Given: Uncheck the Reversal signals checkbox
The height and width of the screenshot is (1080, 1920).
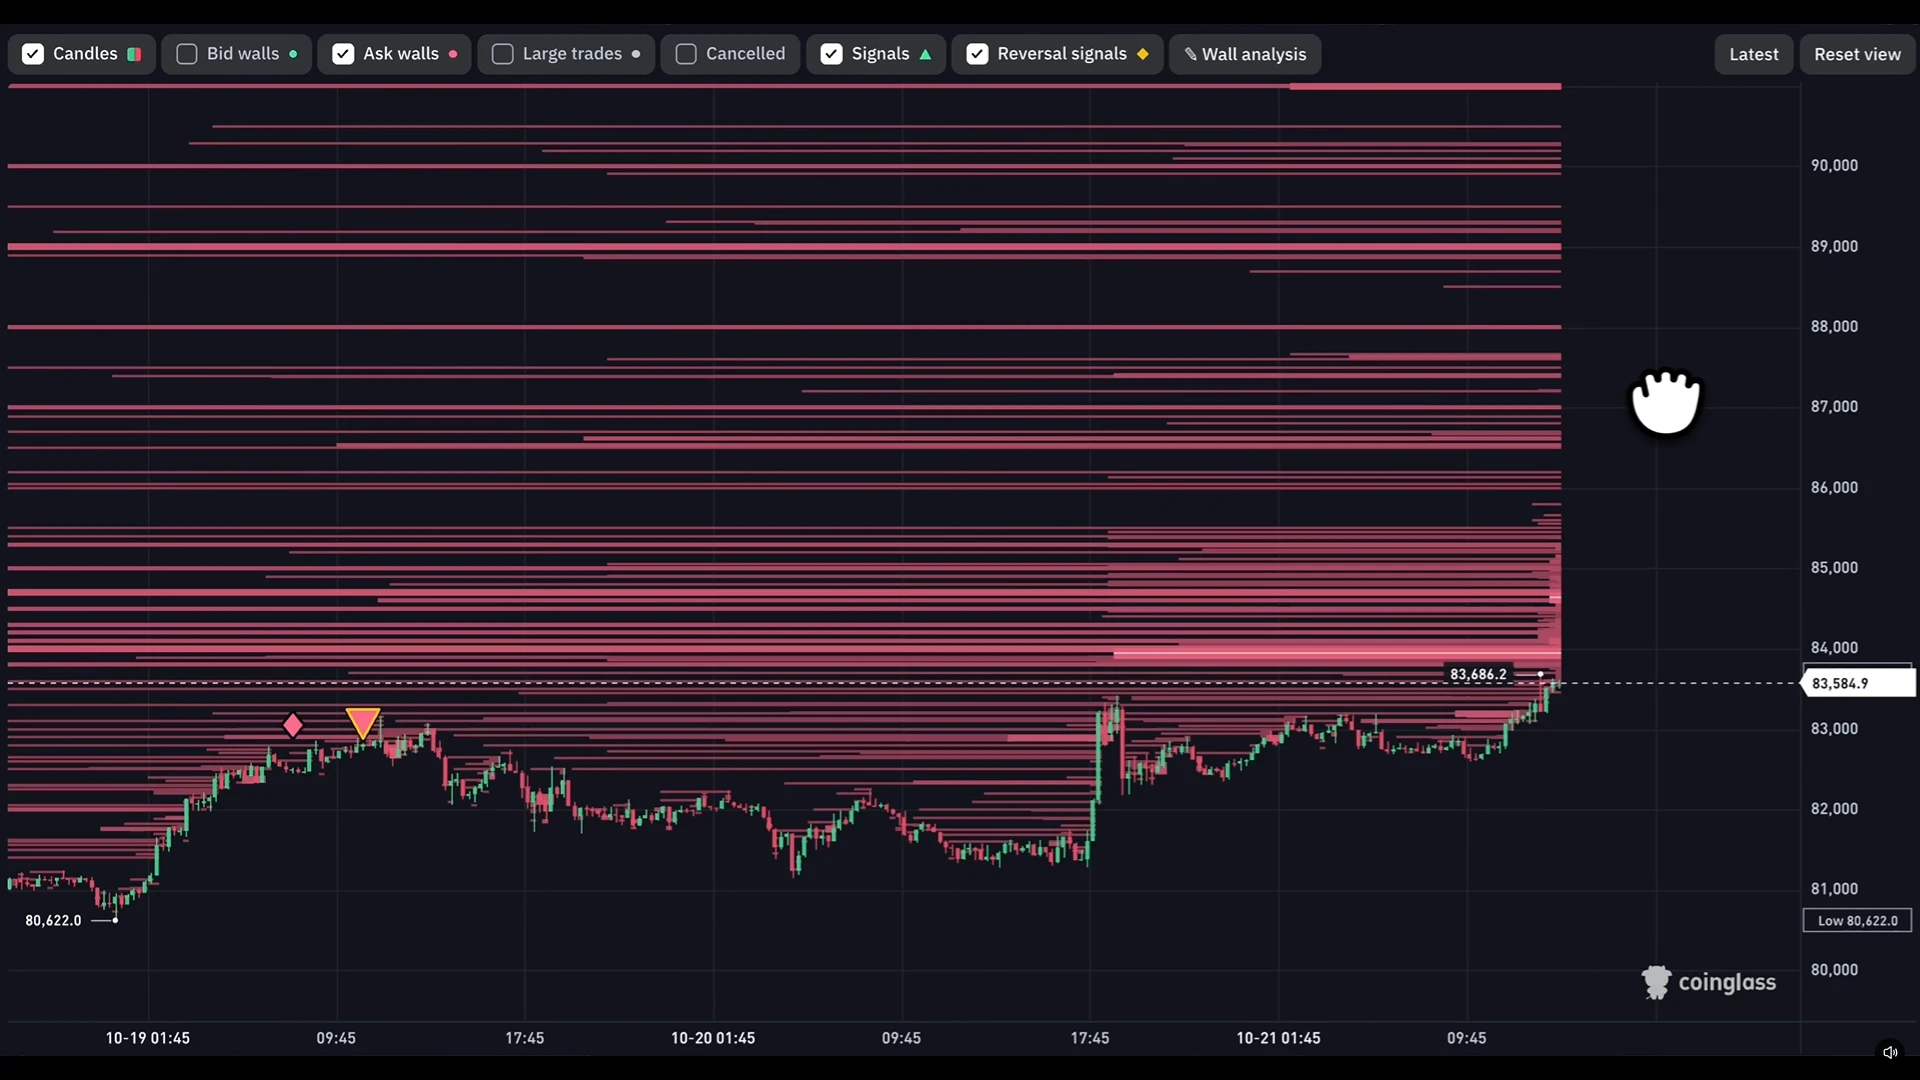Looking at the screenshot, I should coord(977,54).
